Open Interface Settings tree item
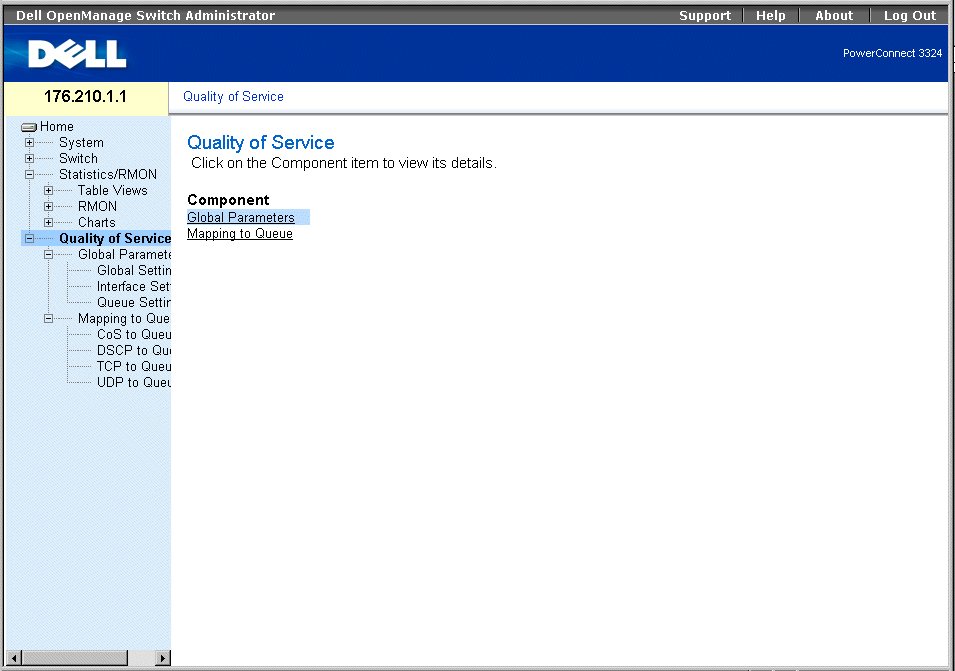Viewport: 955px width, 671px height. tap(134, 286)
